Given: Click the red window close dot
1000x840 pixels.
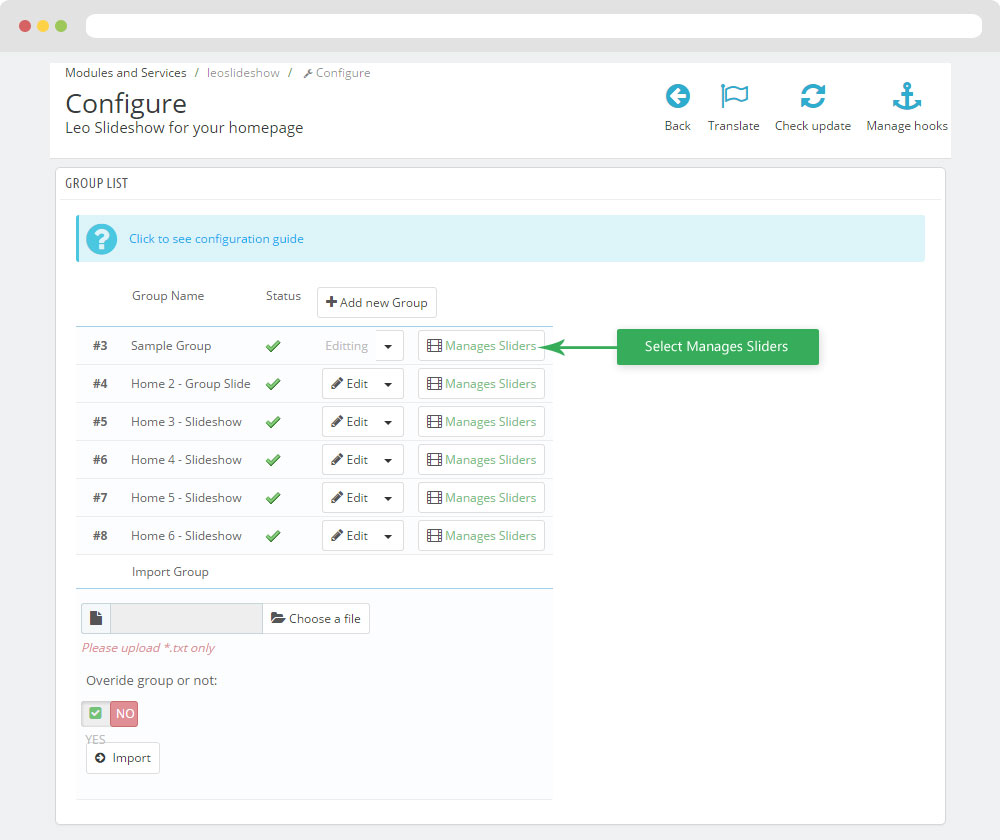Looking at the screenshot, I should pos(25,26).
